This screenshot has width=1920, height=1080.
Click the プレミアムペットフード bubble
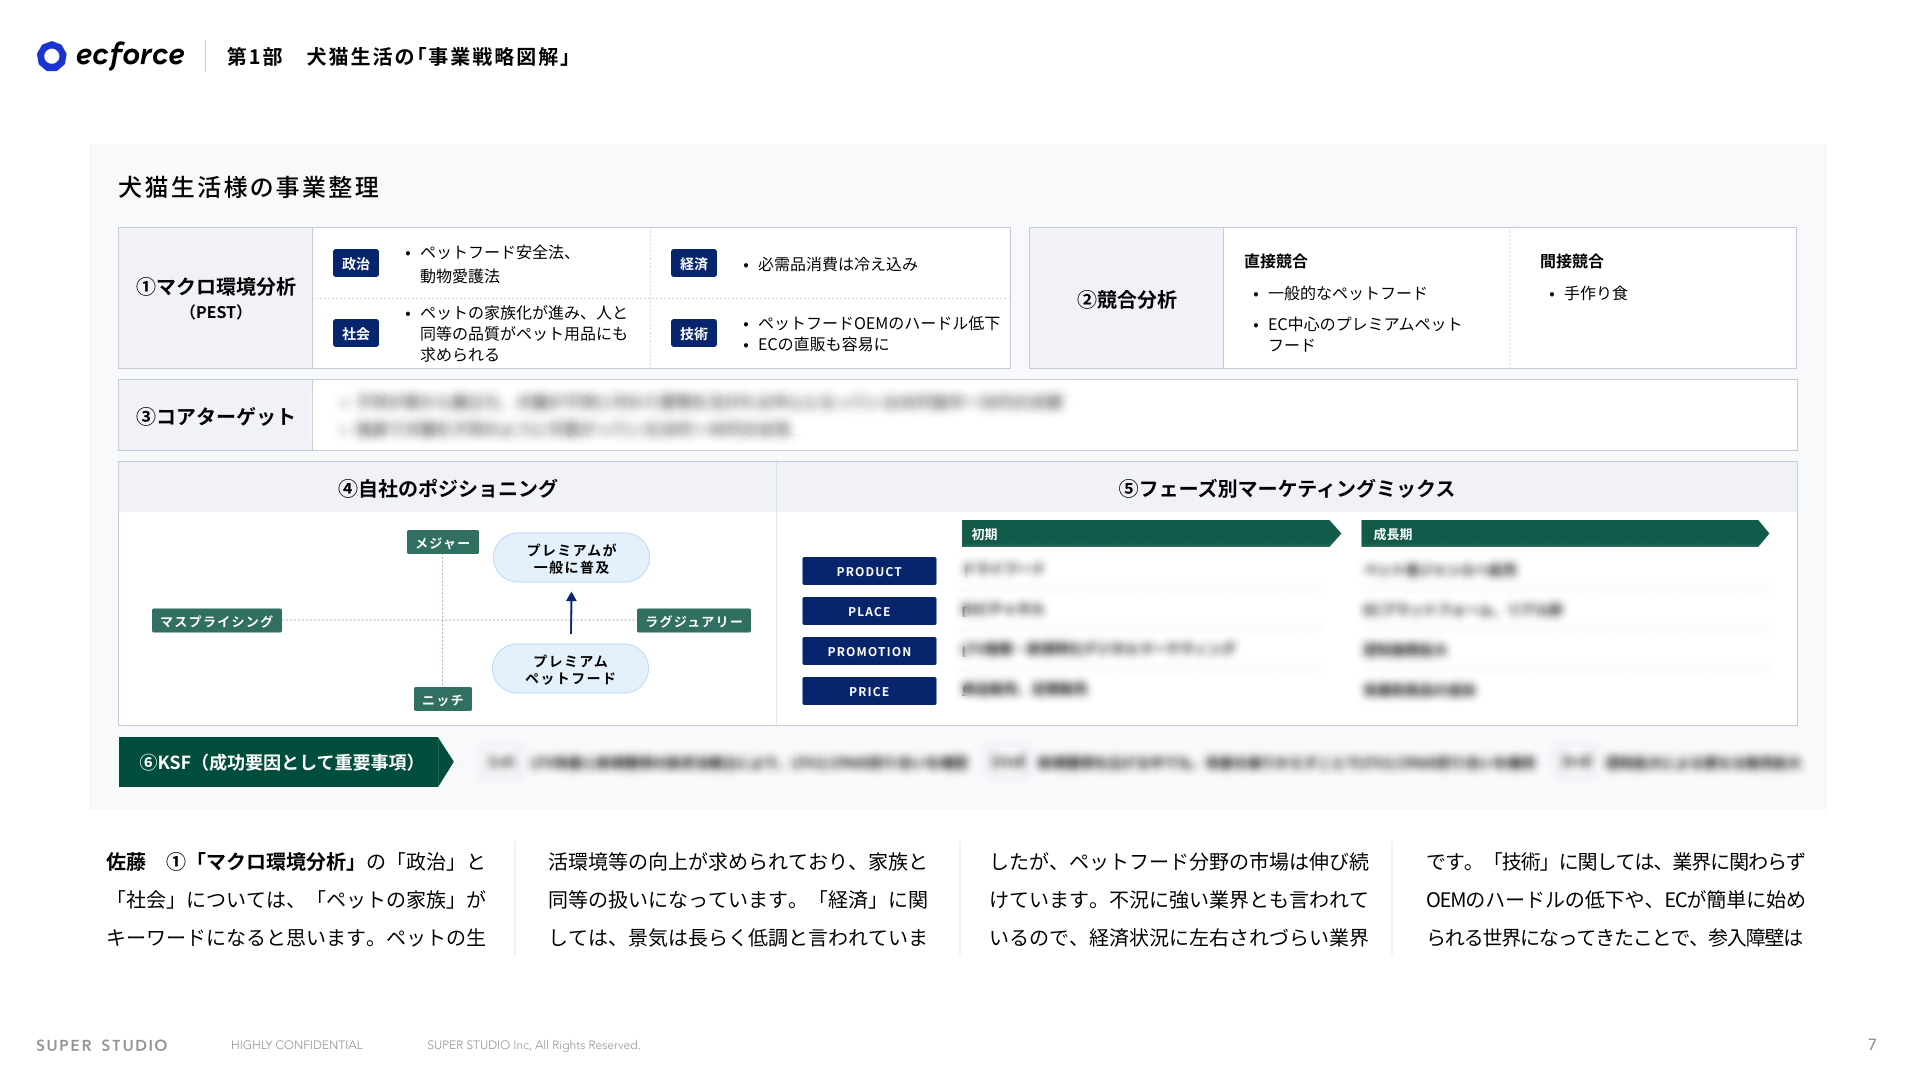click(x=570, y=669)
